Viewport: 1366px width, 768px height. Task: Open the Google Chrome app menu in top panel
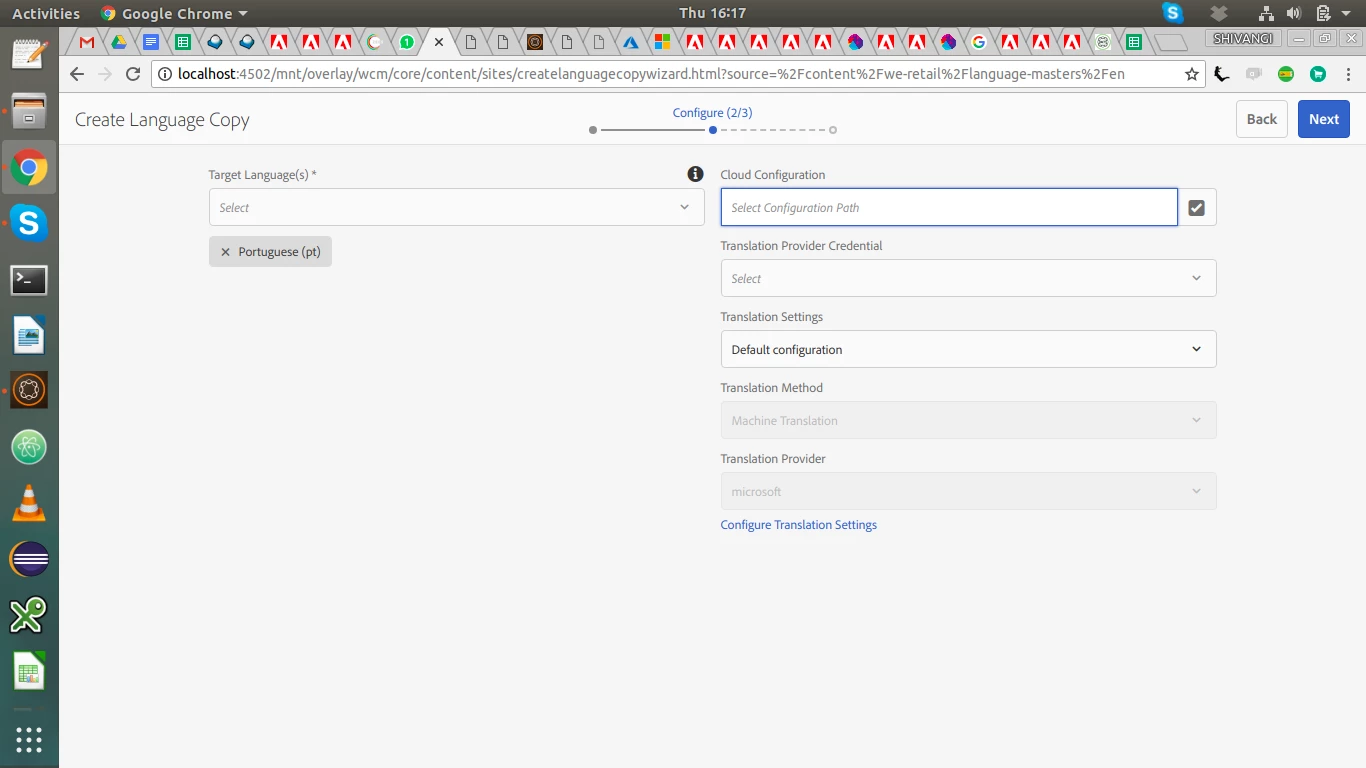click(x=174, y=13)
